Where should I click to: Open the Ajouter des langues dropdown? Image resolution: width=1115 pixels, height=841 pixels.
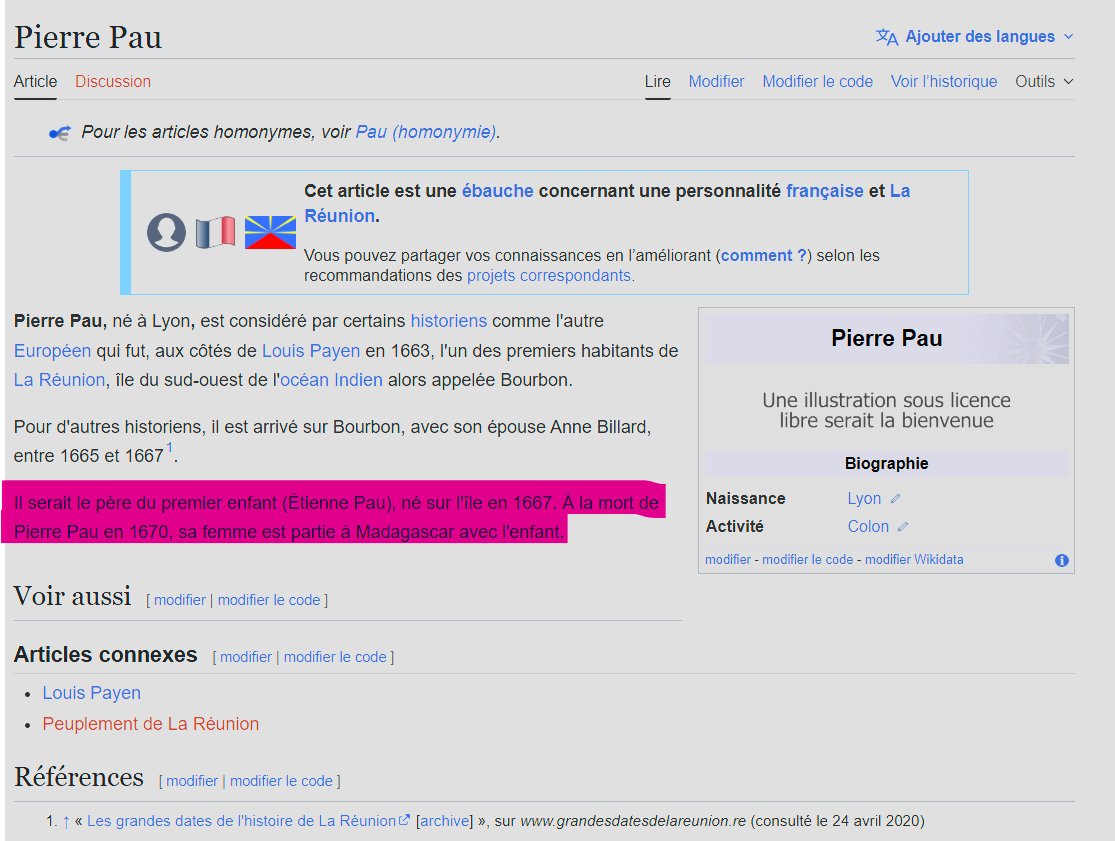pos(975,36)
